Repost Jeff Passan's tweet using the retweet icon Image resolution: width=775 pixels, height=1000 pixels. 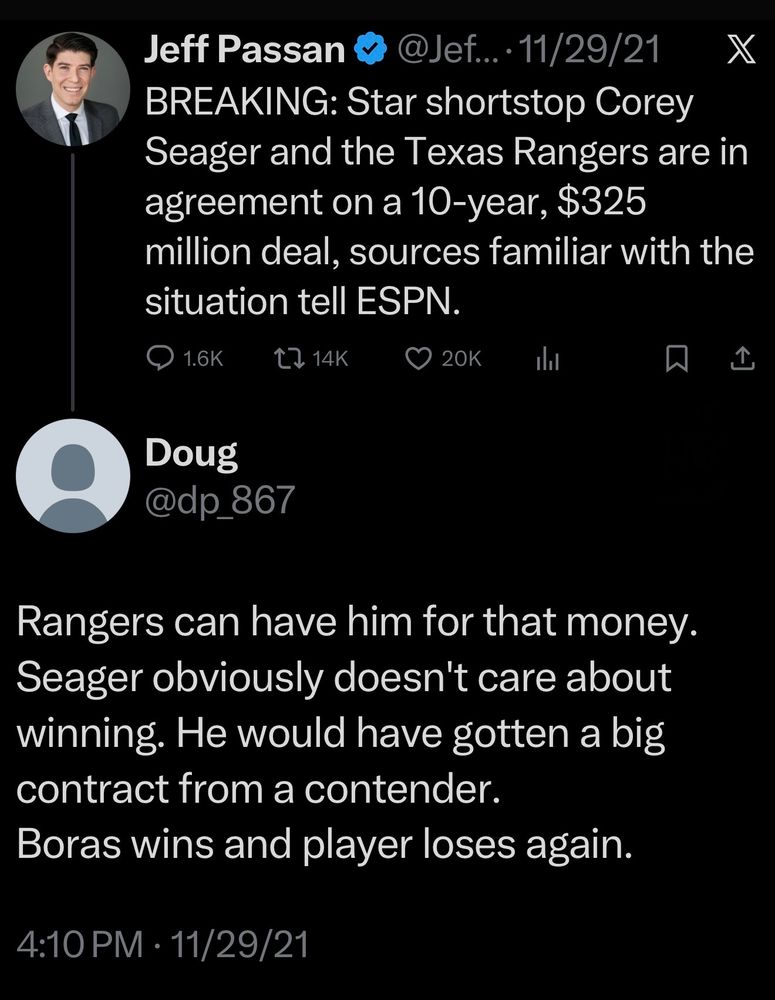[x=288, y=358]
